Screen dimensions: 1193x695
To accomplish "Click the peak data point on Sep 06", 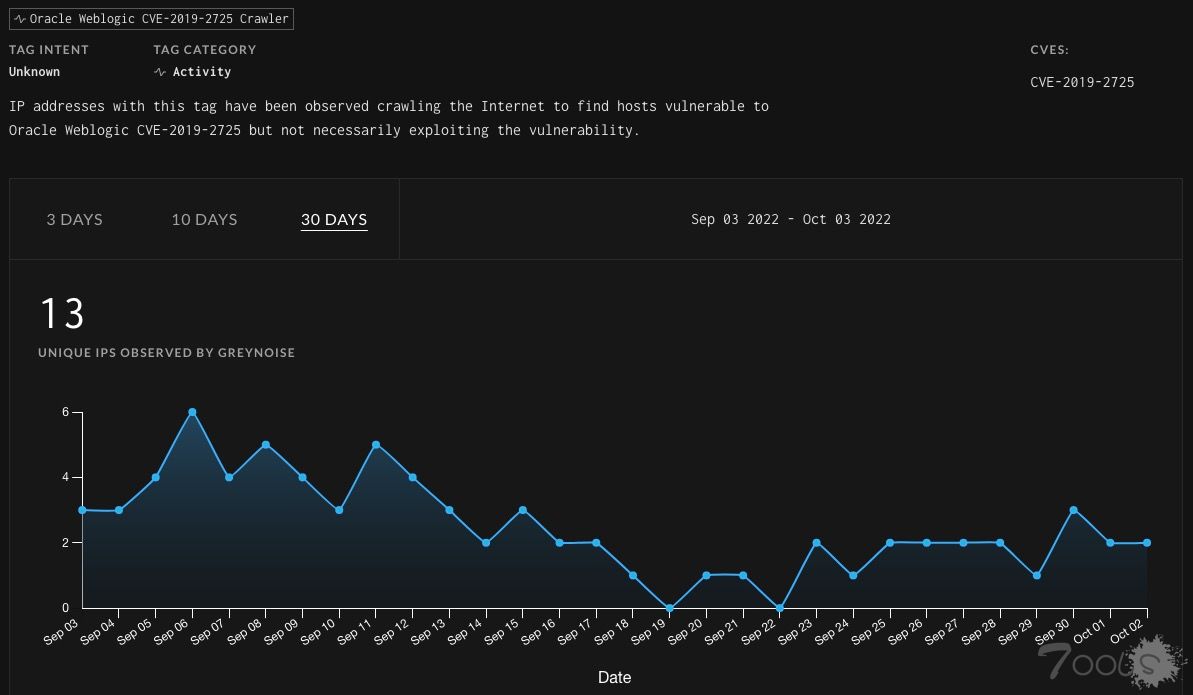I will coord(191,411).
